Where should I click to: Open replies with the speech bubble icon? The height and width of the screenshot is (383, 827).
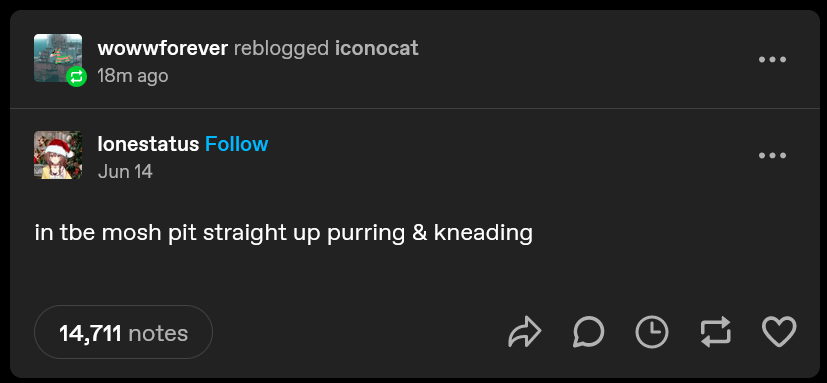click(x=588, y=333)
